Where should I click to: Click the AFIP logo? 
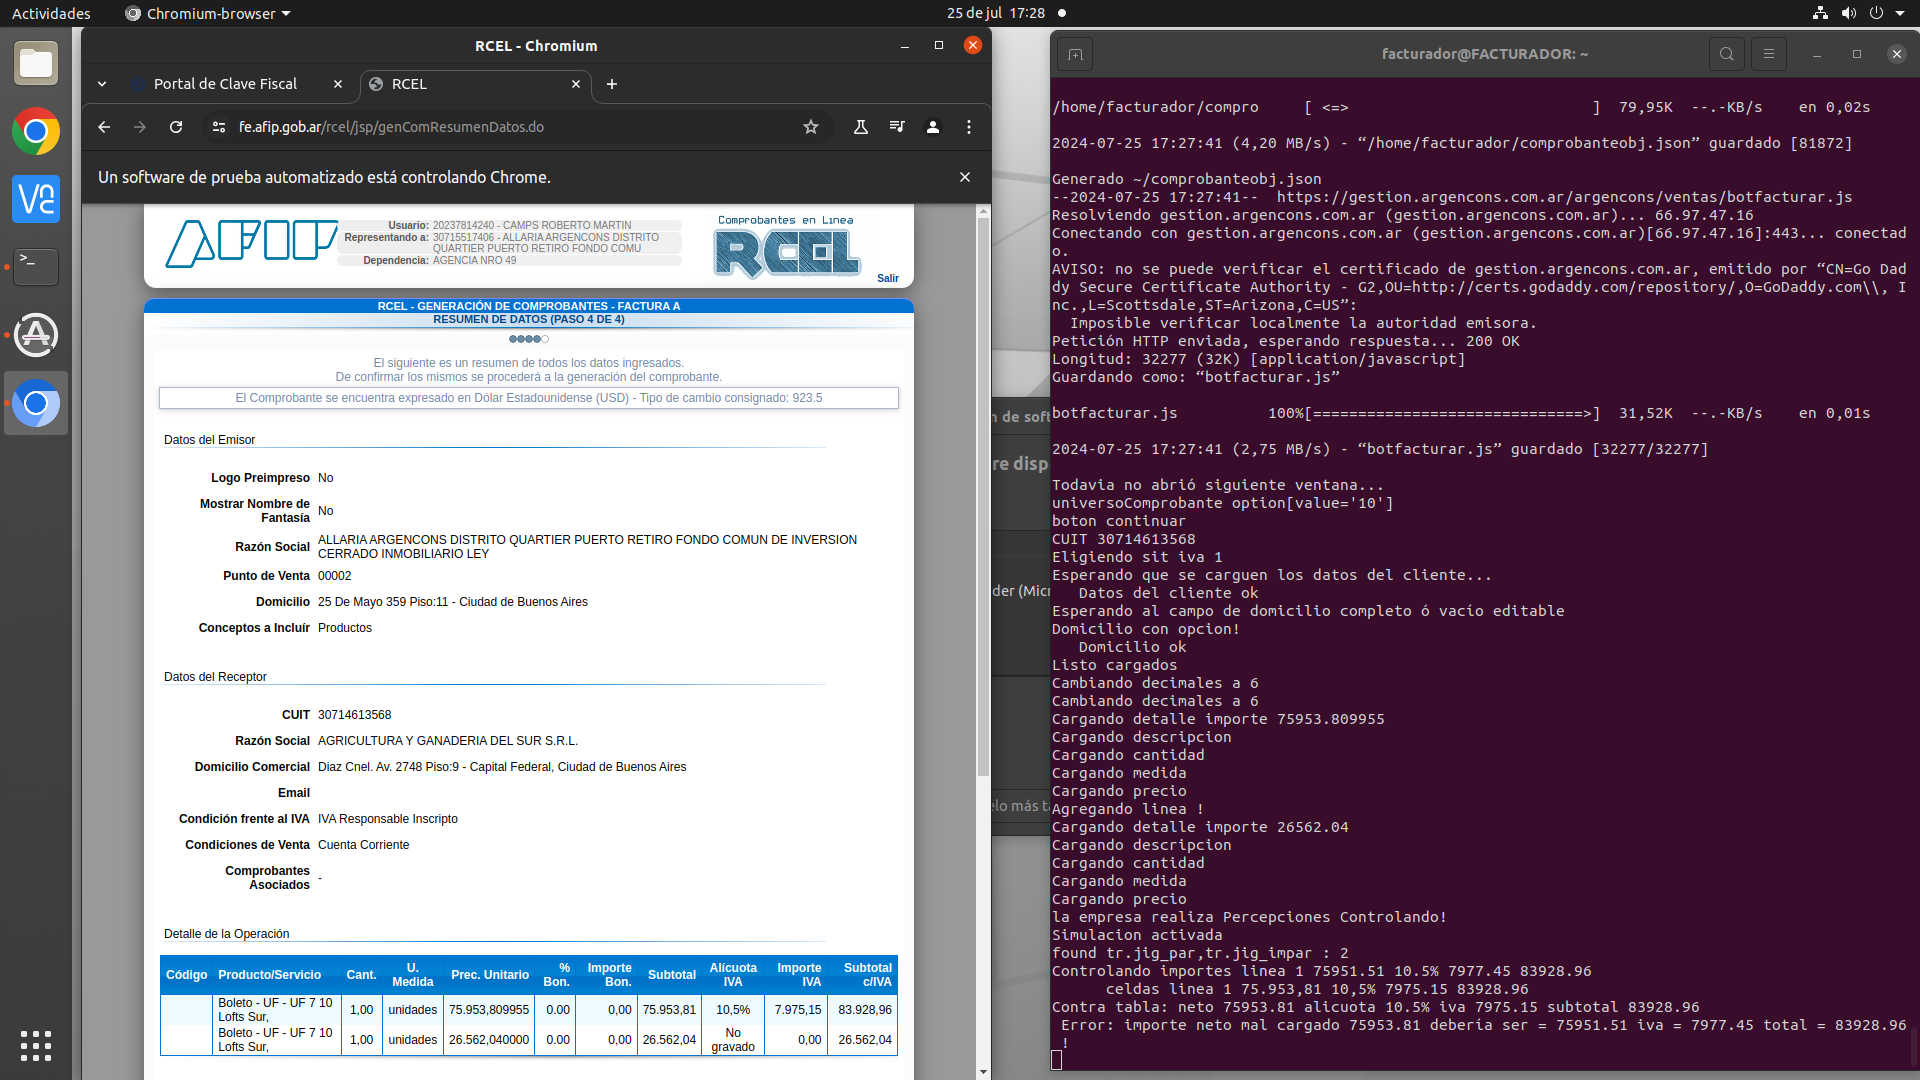(x=251, y=243)
